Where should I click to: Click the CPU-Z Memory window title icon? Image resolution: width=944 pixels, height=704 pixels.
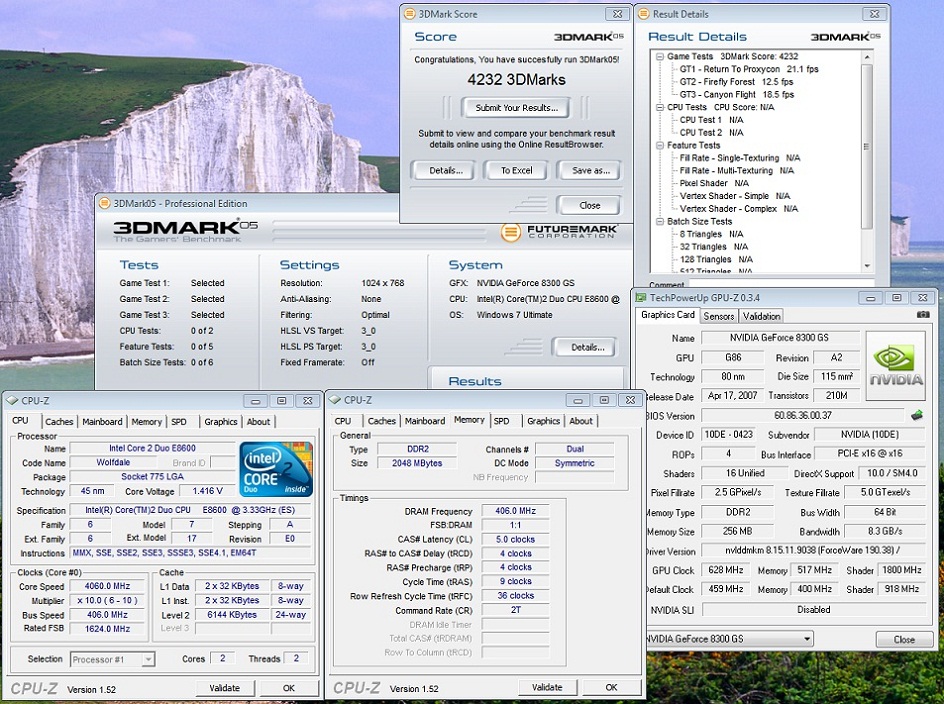tap(335, 400)
